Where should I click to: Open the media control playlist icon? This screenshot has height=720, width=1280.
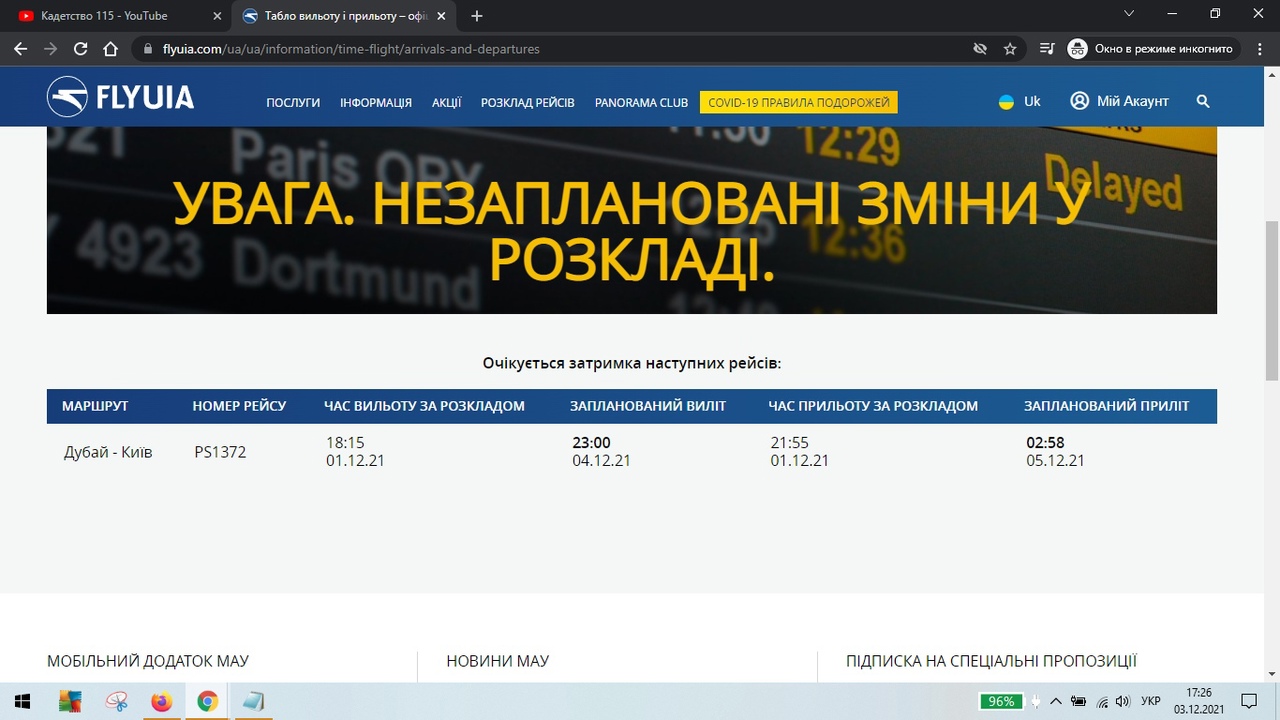[1046, 49]
